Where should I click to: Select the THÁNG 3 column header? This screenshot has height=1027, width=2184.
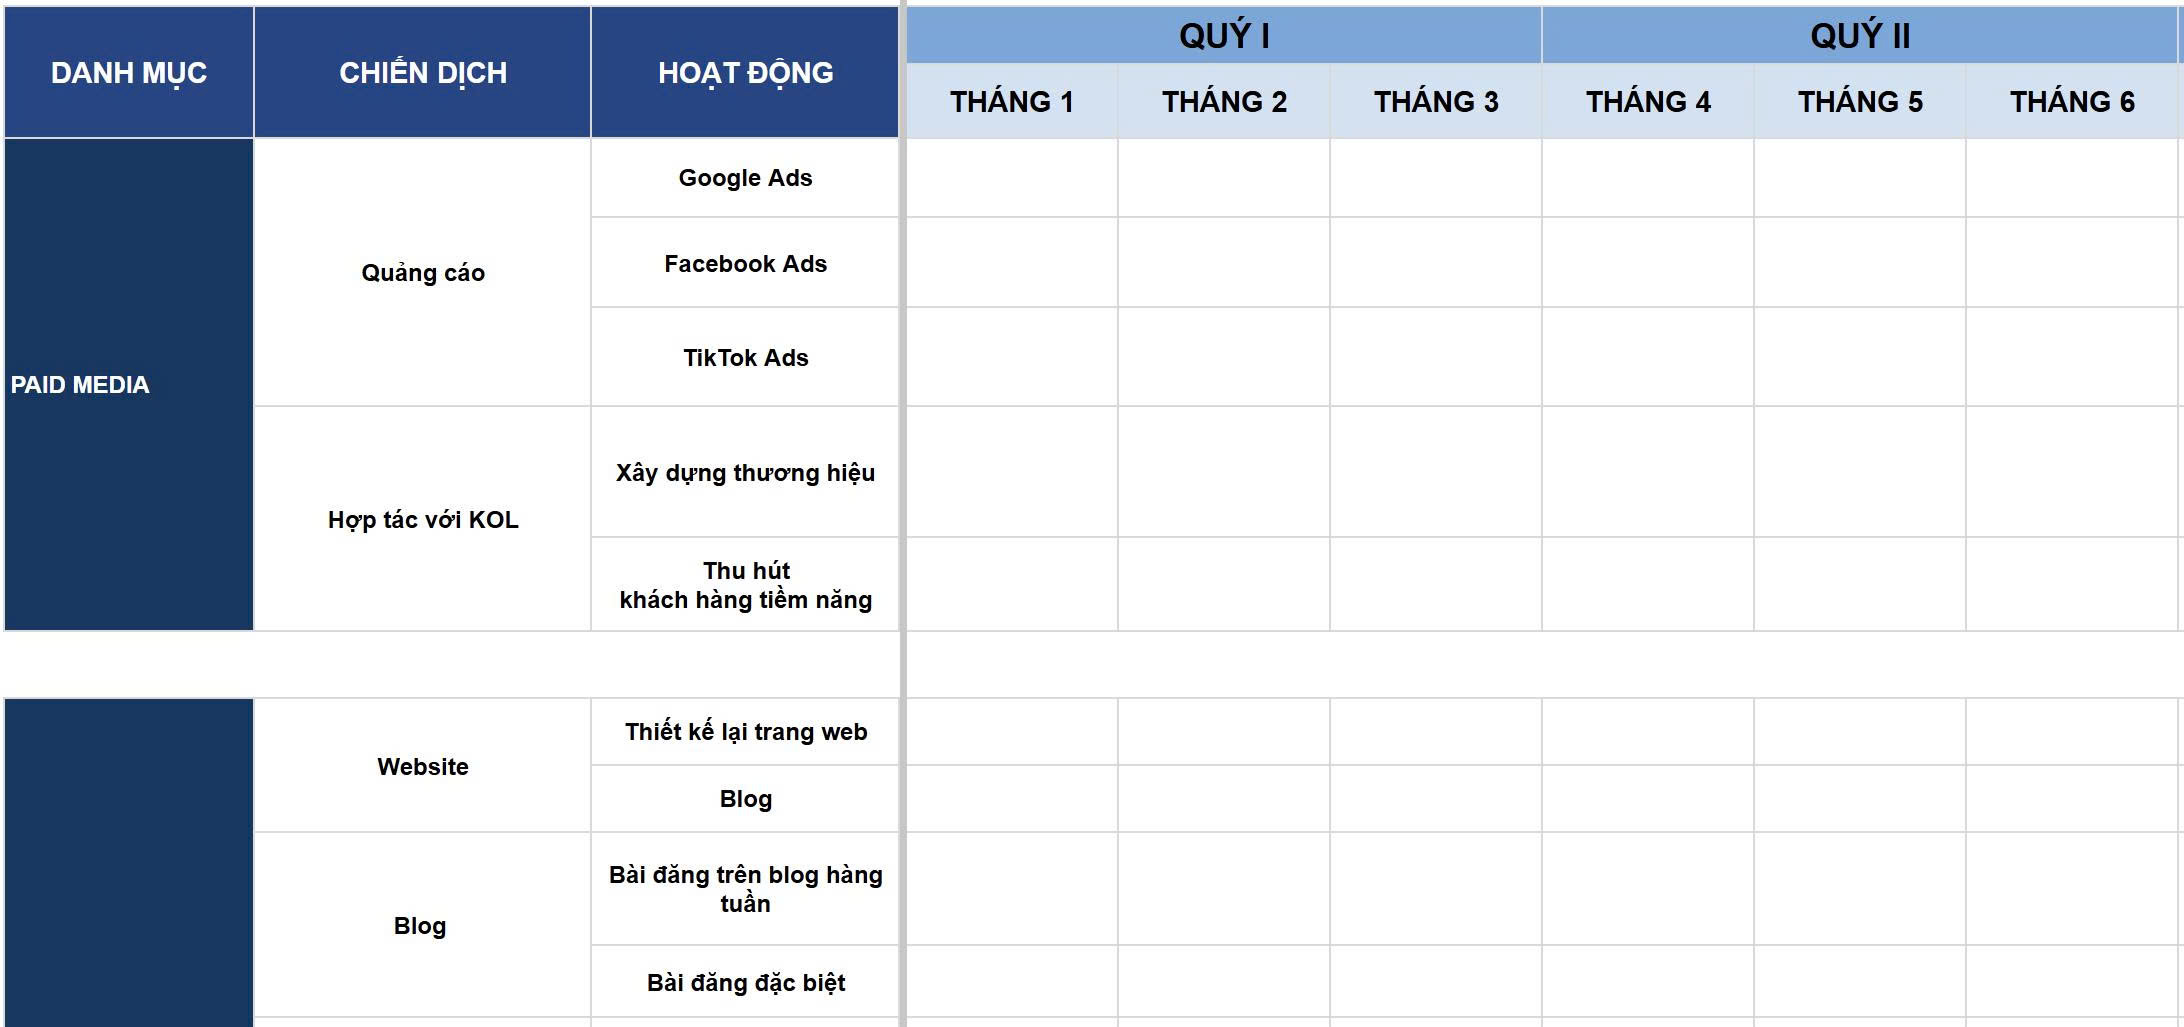(x=1436, y=101)
